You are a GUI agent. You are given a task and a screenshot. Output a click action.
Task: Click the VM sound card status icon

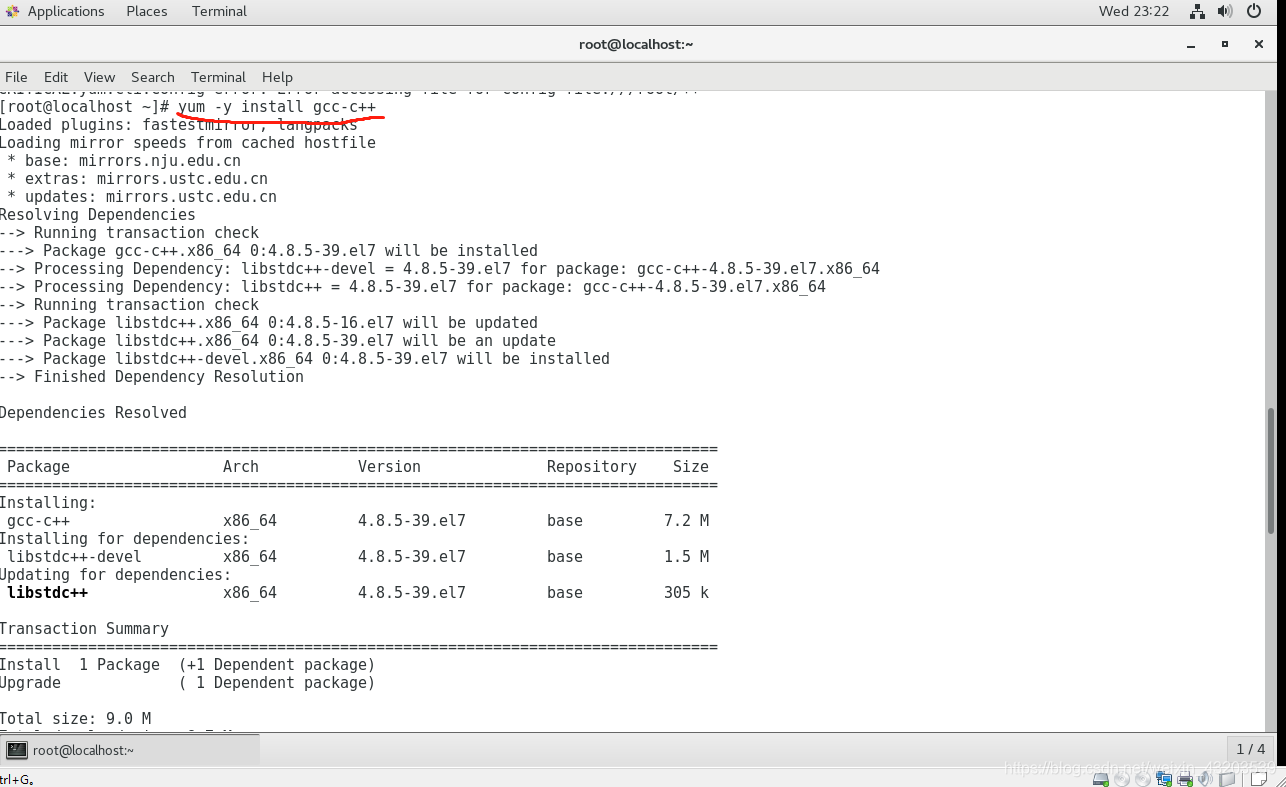1205,778
